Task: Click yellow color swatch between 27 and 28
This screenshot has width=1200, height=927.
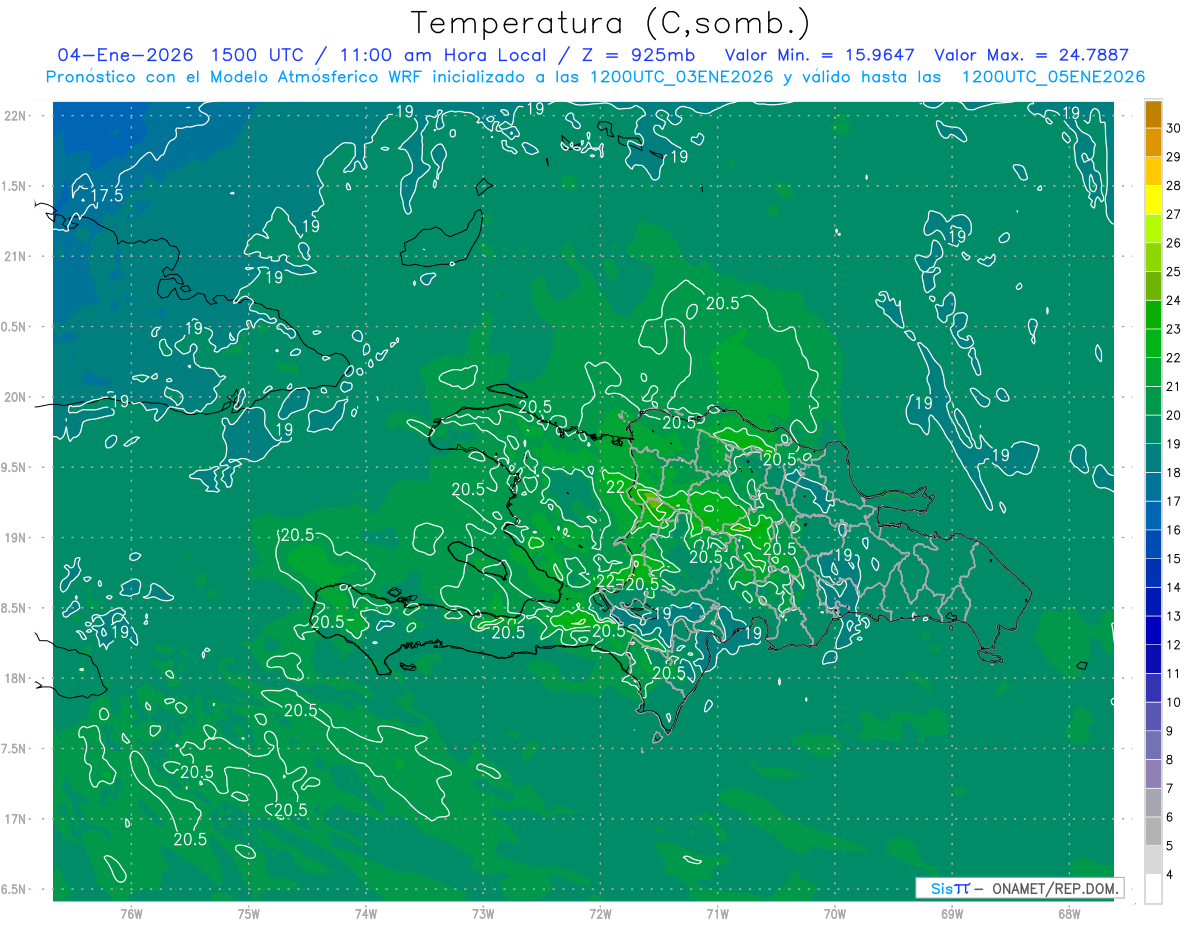Action: (1153, 200)
